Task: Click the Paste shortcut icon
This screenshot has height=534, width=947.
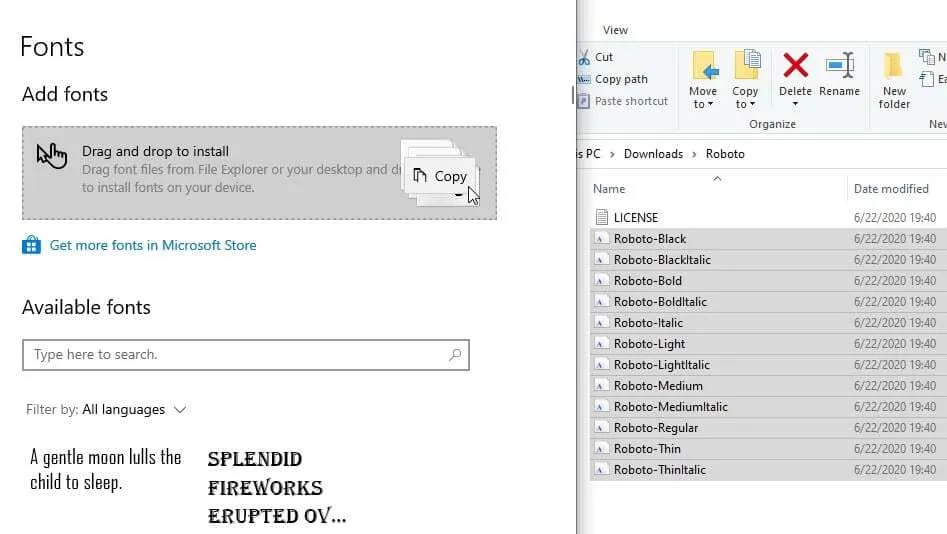Action: [583, 101]
